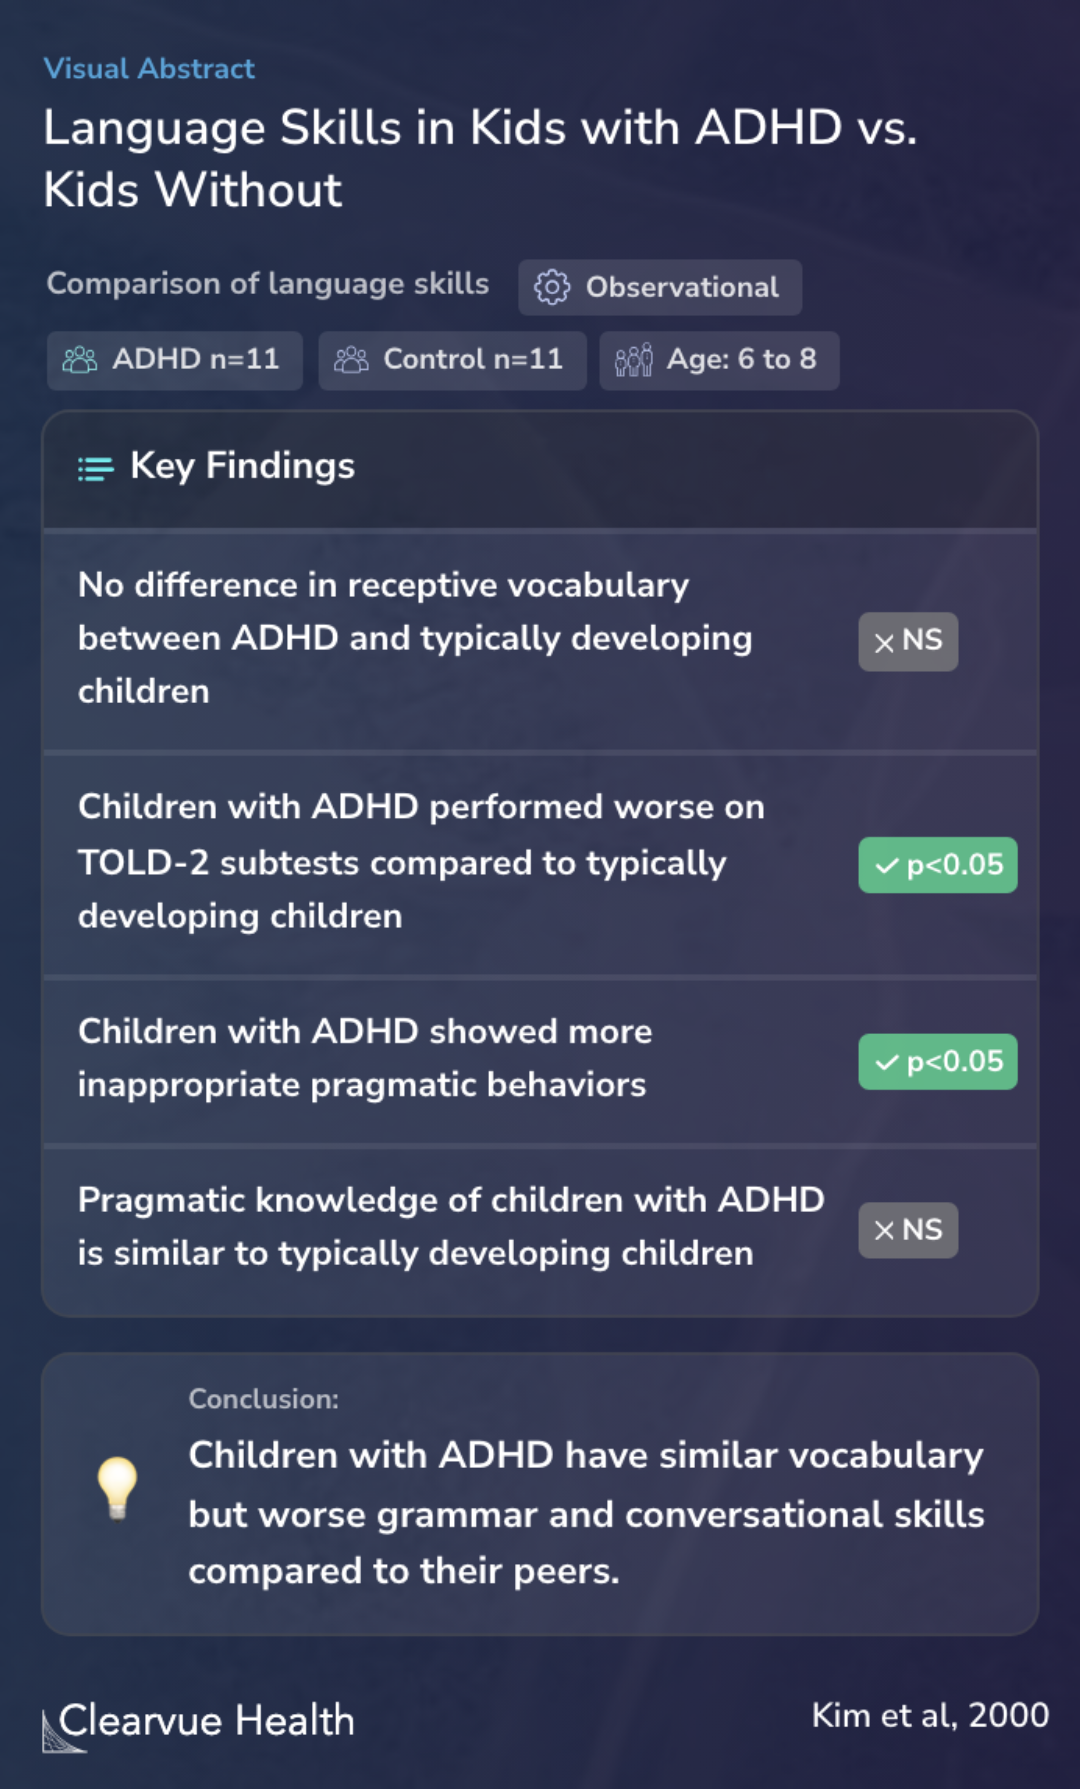Click the Clearvue Health brand text
The height and width of the screenshot is (1789, 1080).
[207, 1721]
